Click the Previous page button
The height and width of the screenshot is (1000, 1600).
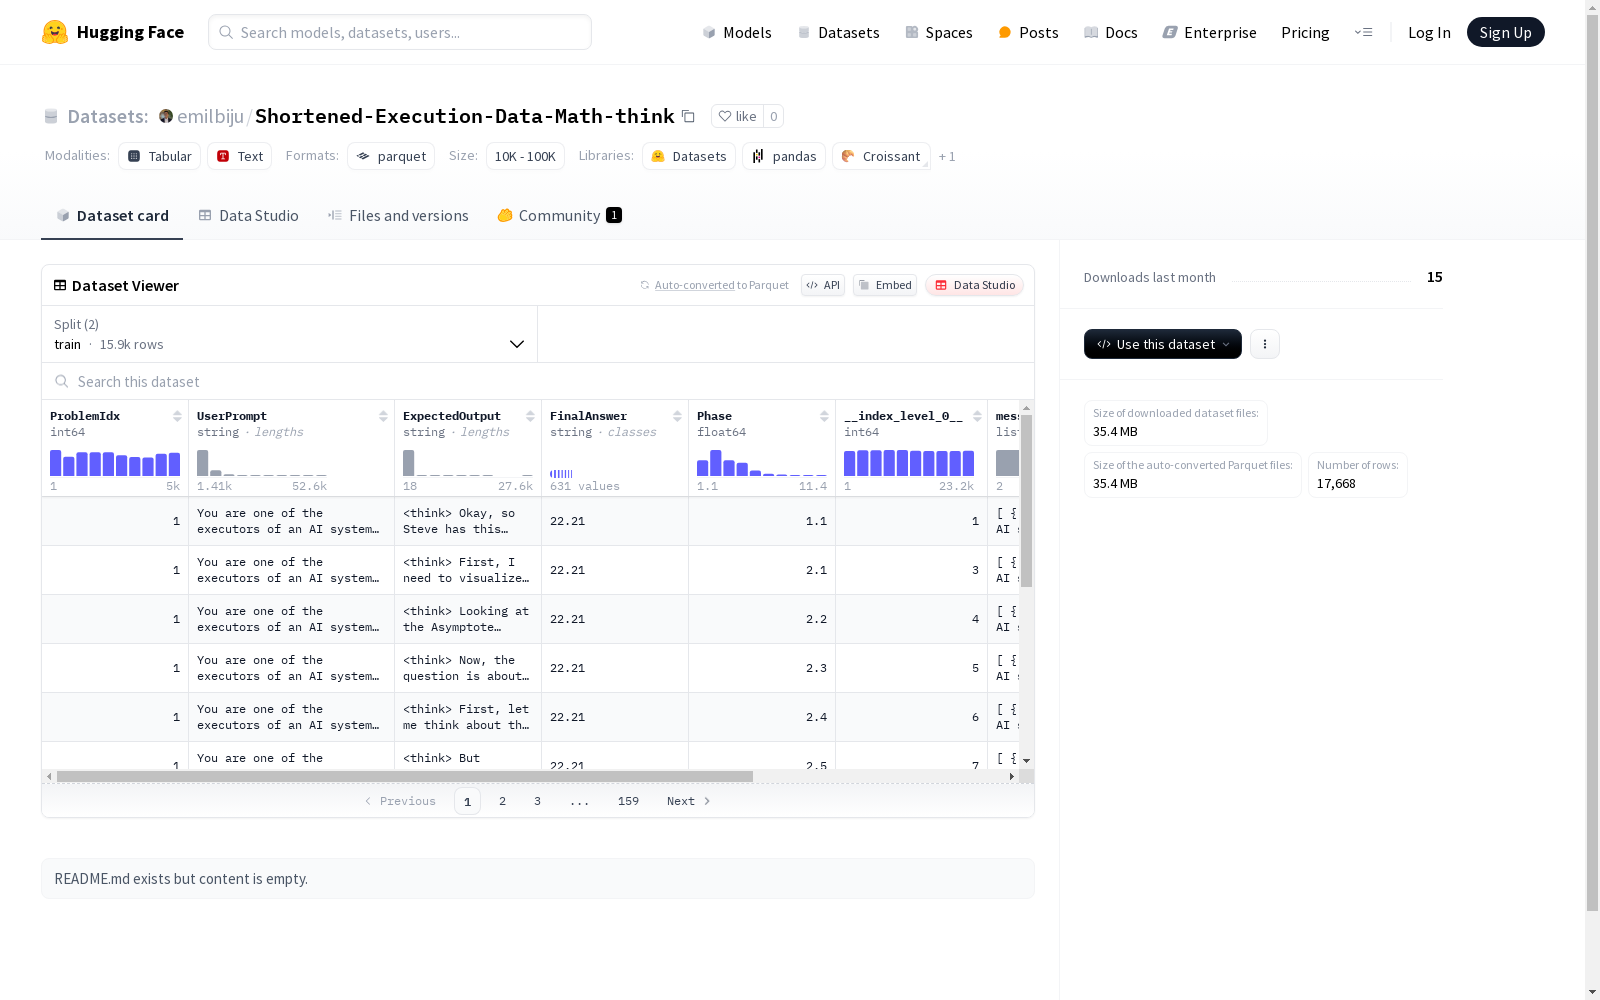coord(400,801)
